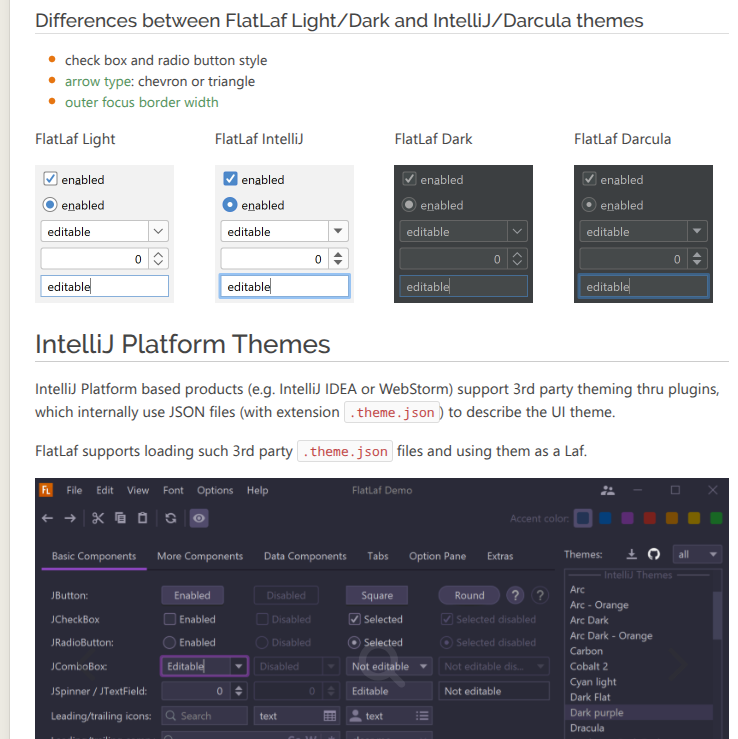Click the users icon in the title bar

point(607,491)
